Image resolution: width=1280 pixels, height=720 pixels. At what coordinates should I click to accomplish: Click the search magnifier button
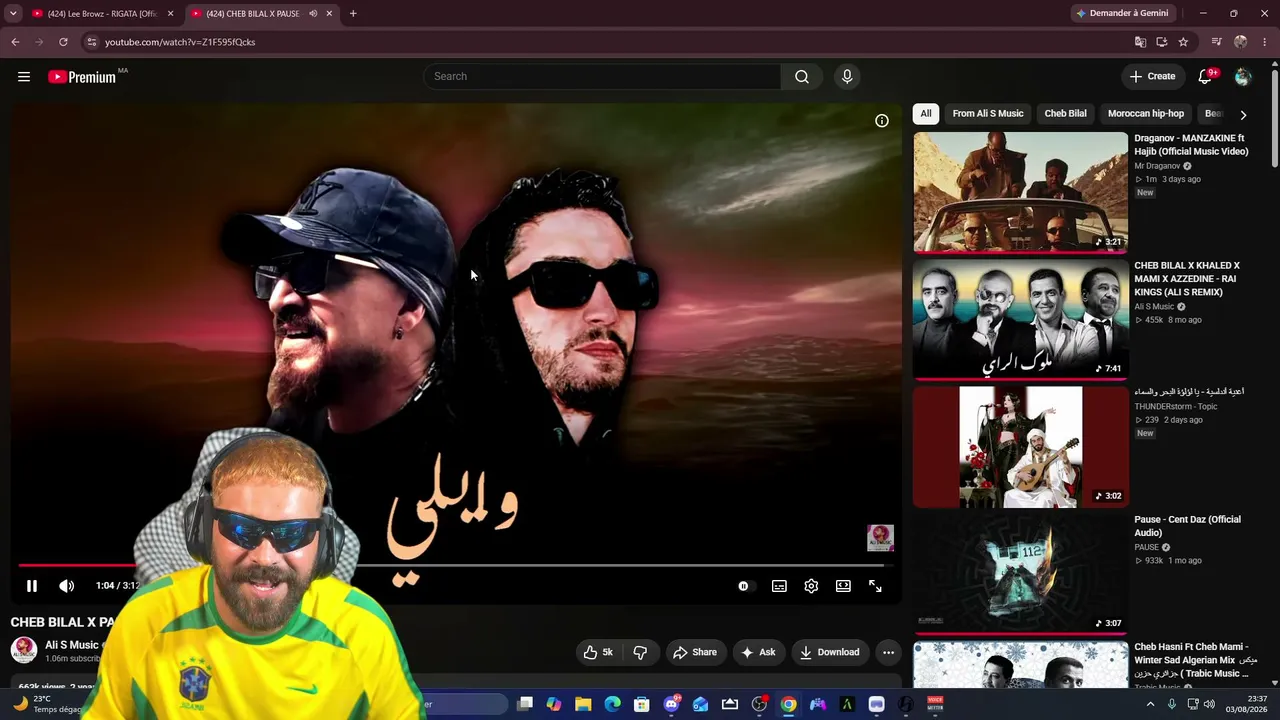[x=802, y=76]
